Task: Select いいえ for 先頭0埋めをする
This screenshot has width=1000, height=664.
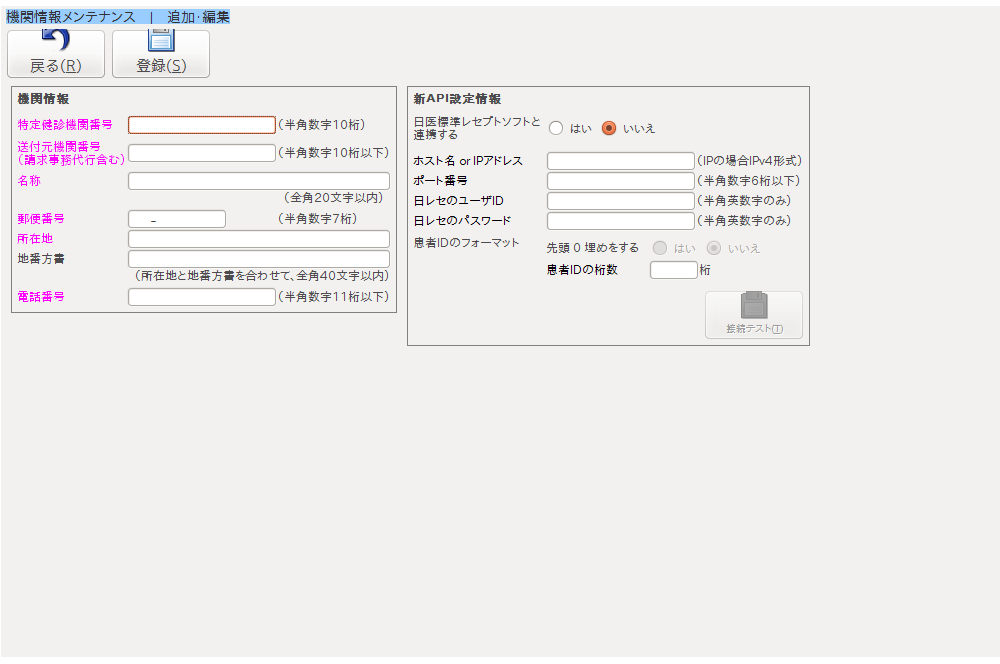Action: 714,248
